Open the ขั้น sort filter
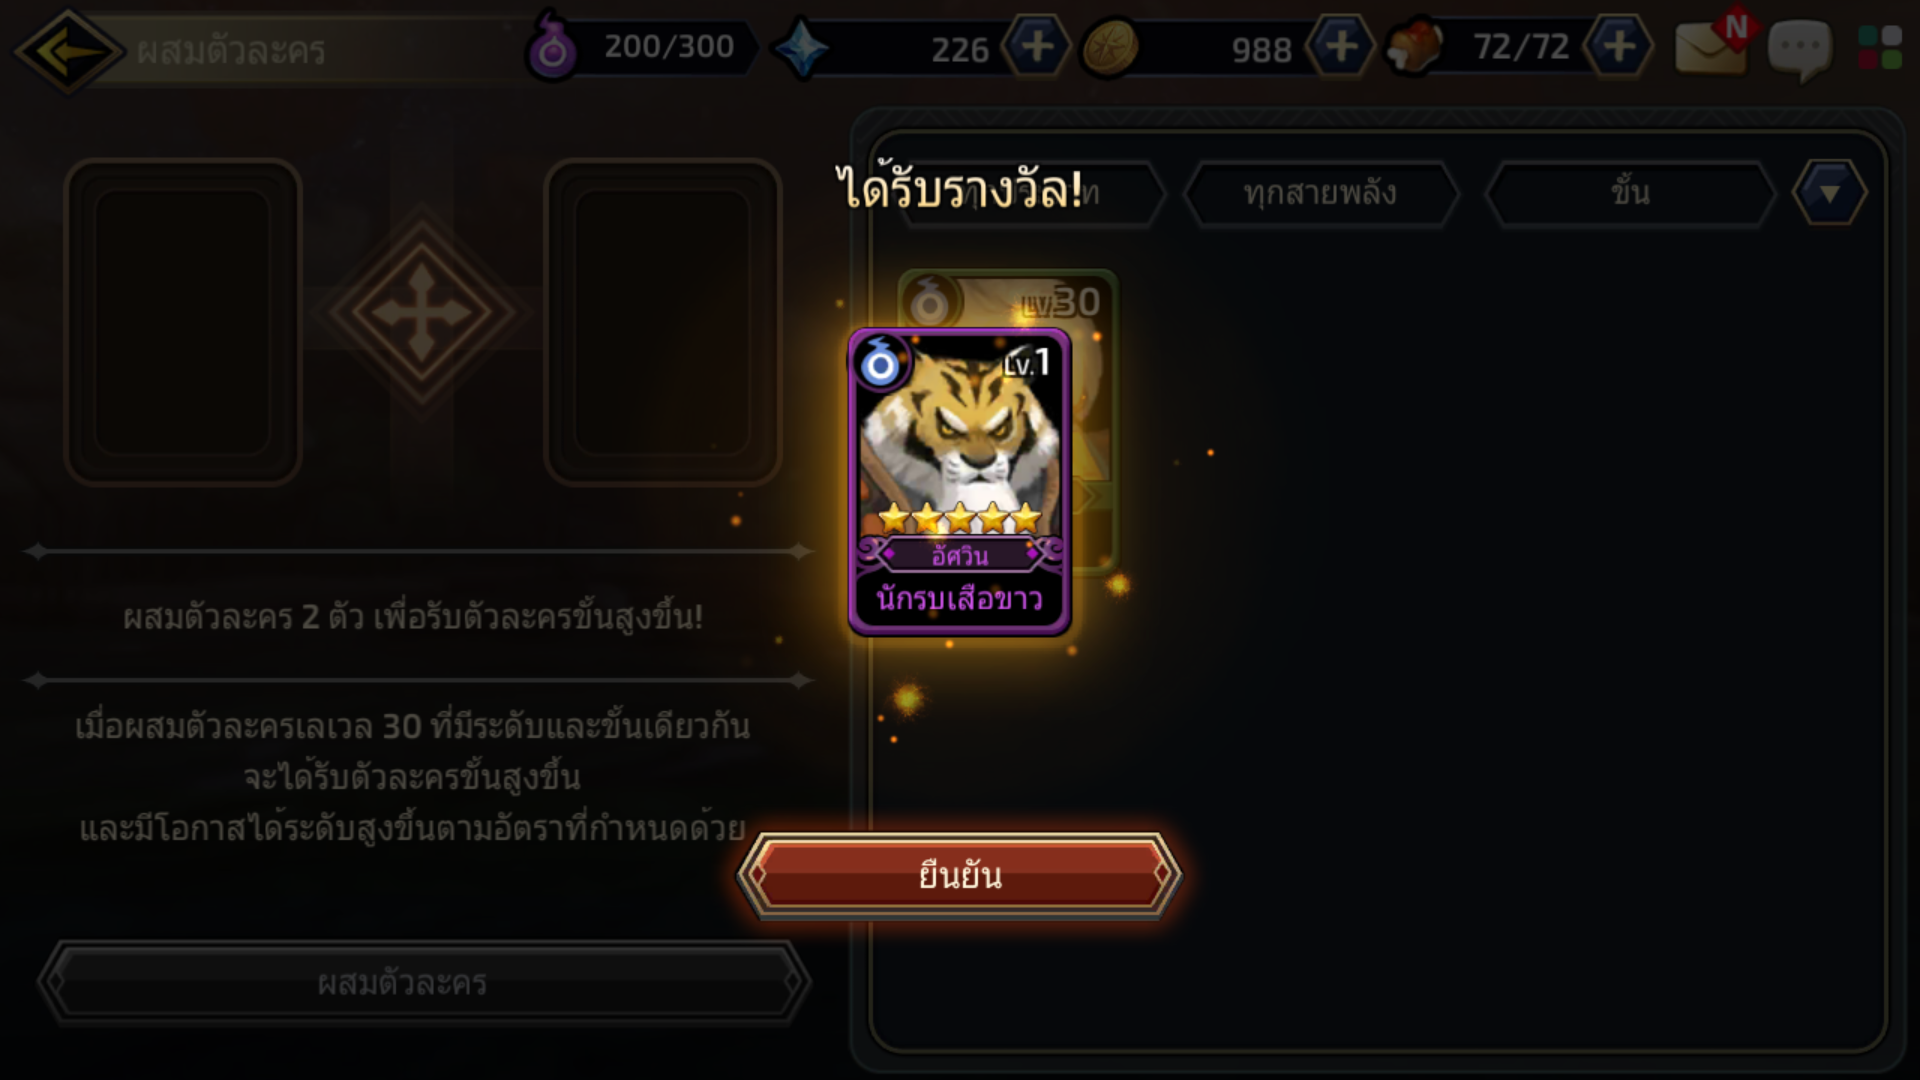This screenshot has height=1080, width=1920. (x=1630, y=193)
